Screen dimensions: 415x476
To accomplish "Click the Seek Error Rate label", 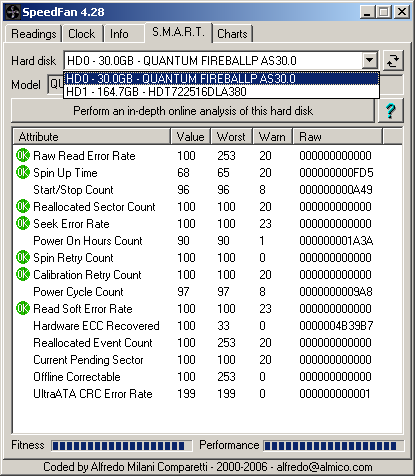I will [x=71, y=224].
